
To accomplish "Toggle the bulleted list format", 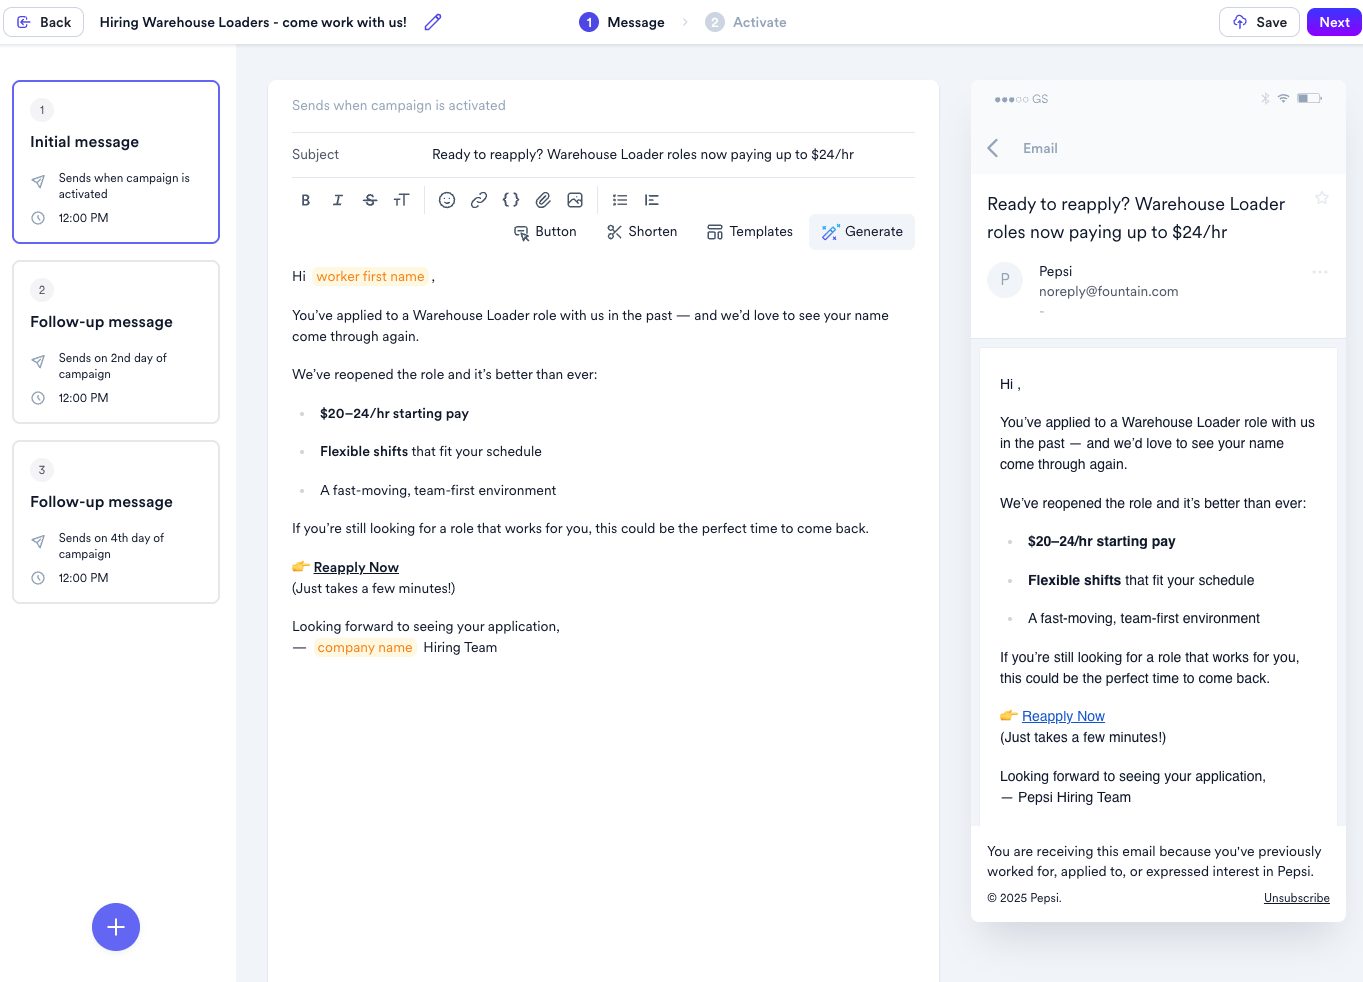I will 620,200.
